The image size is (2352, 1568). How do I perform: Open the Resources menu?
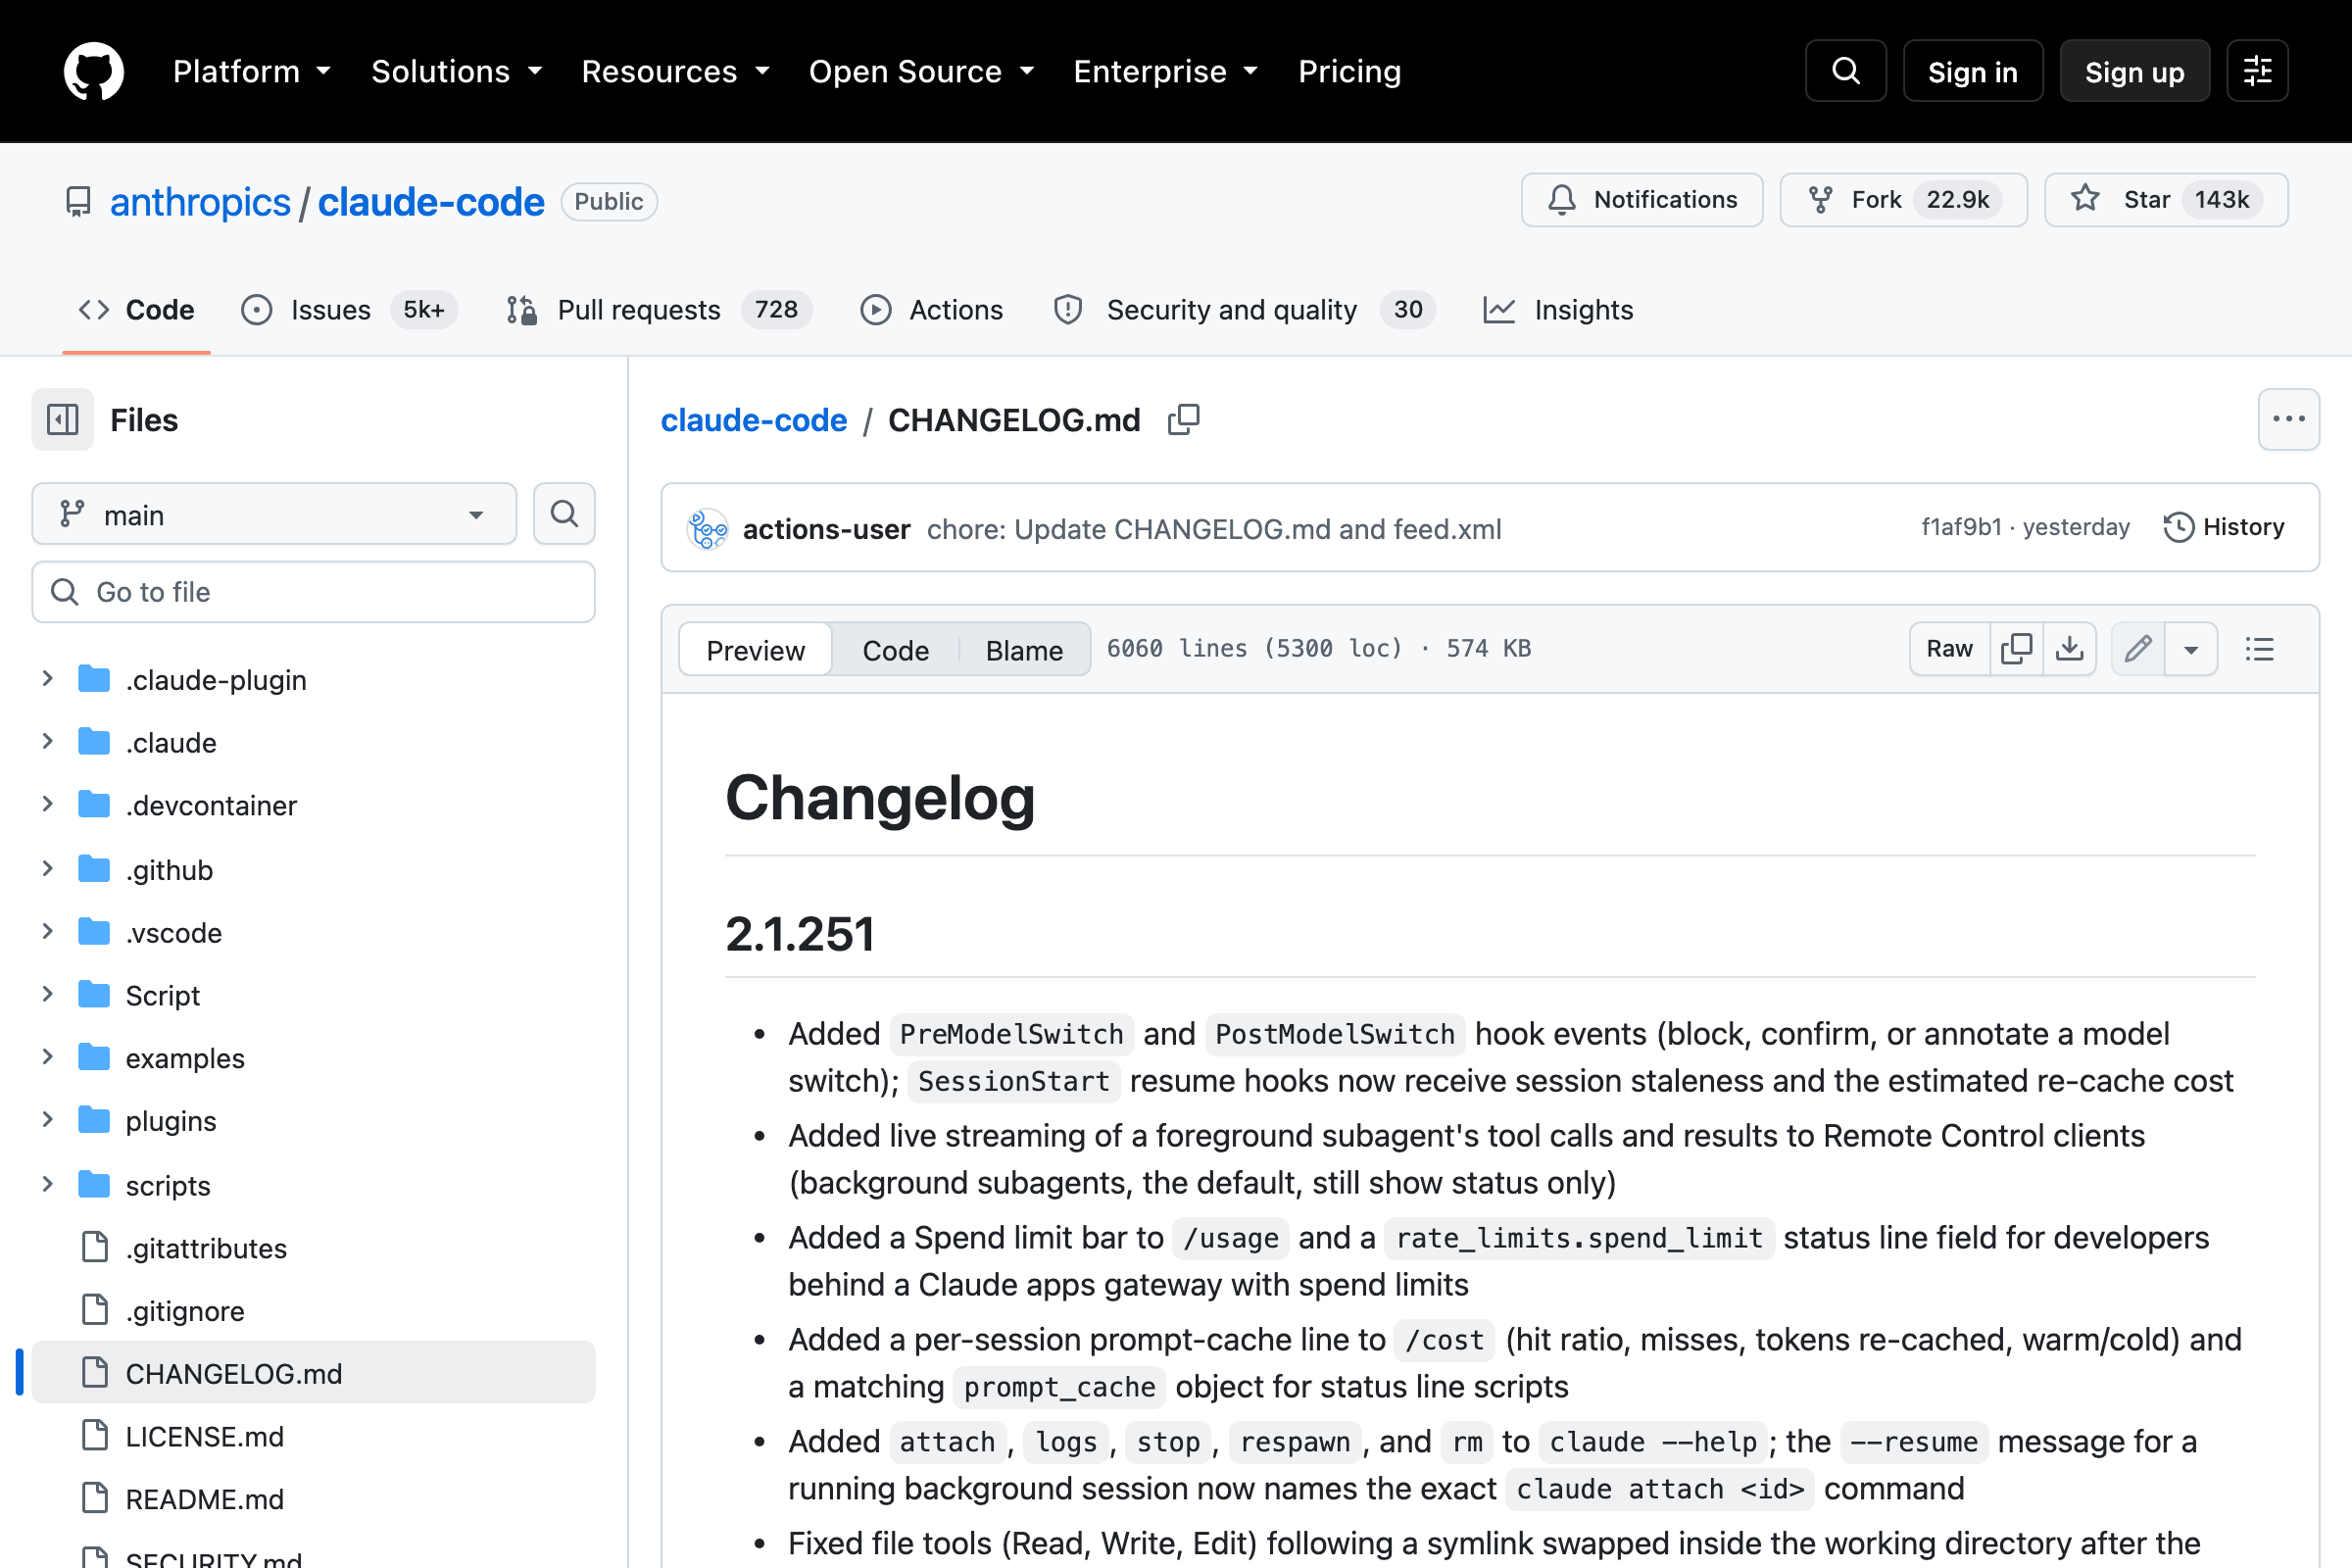click(x=676, y=71)
